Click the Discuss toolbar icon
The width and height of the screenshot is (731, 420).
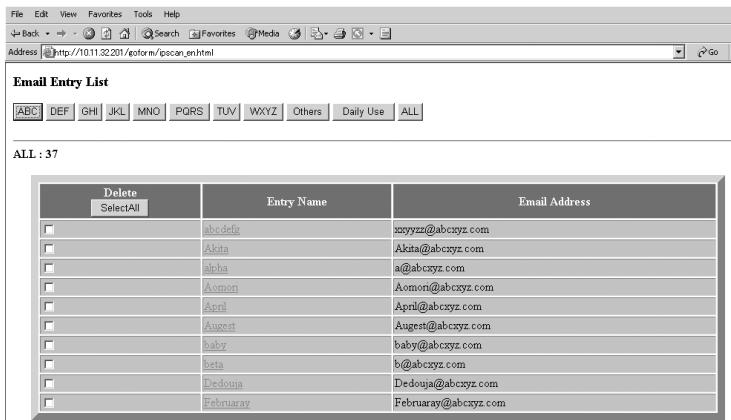[x=385, y=34]
